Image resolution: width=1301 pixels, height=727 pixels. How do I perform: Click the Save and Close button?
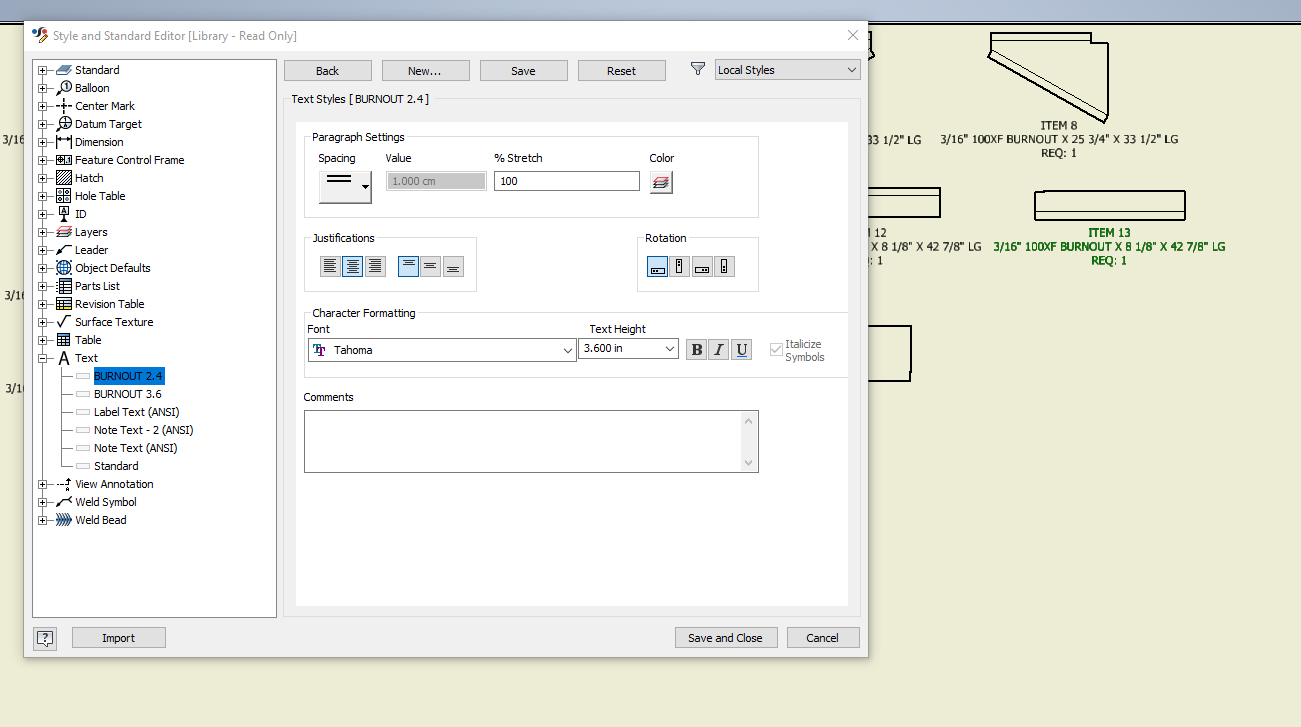[726, 637]
